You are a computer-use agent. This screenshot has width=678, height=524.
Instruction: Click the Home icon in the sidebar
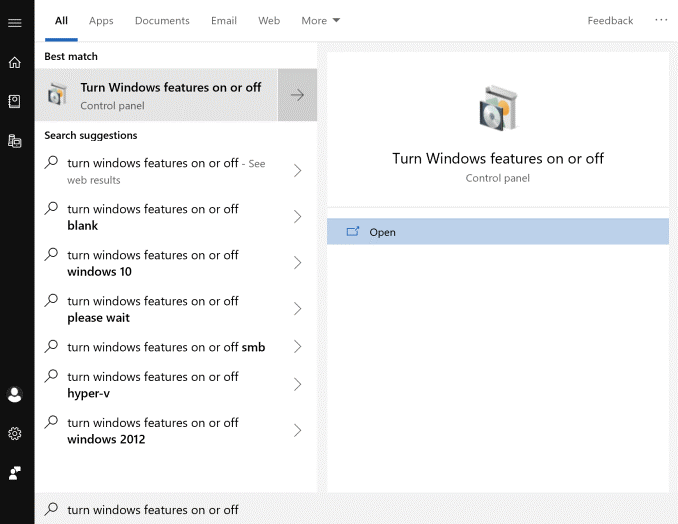click(15, 62)
